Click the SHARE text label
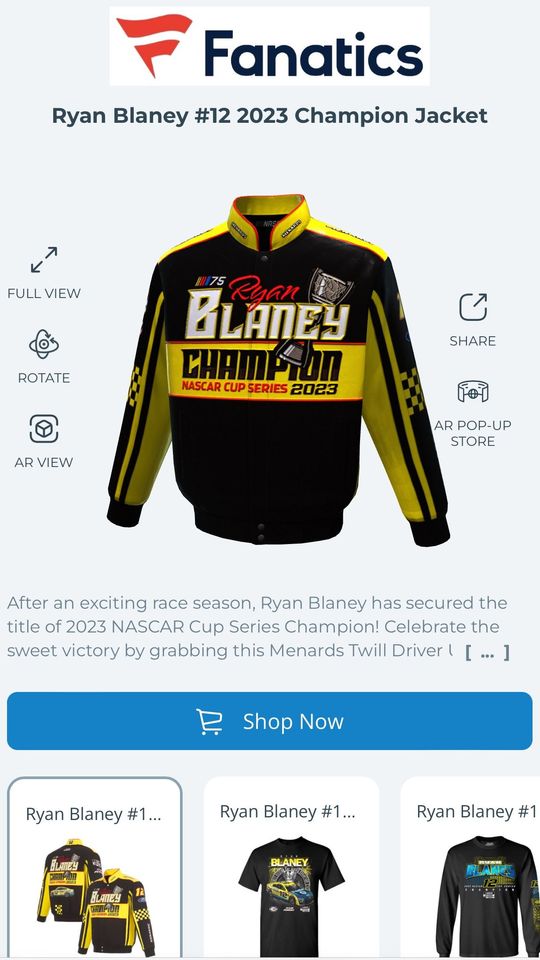 [473, 341]
